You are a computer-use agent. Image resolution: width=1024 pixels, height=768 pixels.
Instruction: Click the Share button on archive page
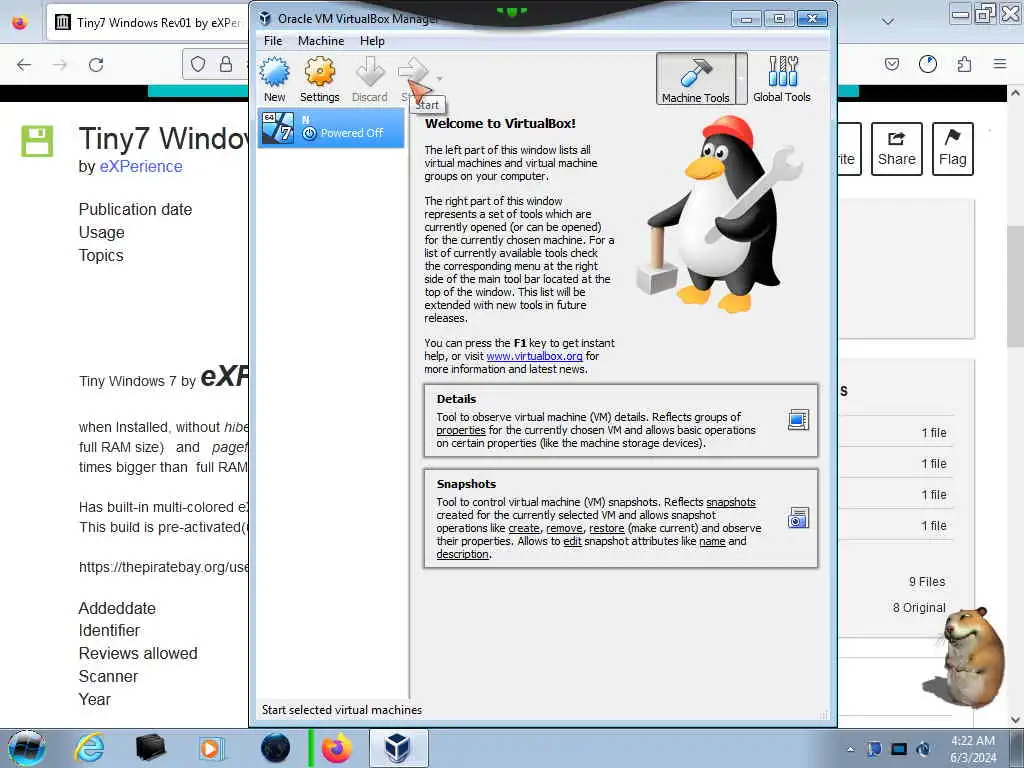(x=897, y=149)
